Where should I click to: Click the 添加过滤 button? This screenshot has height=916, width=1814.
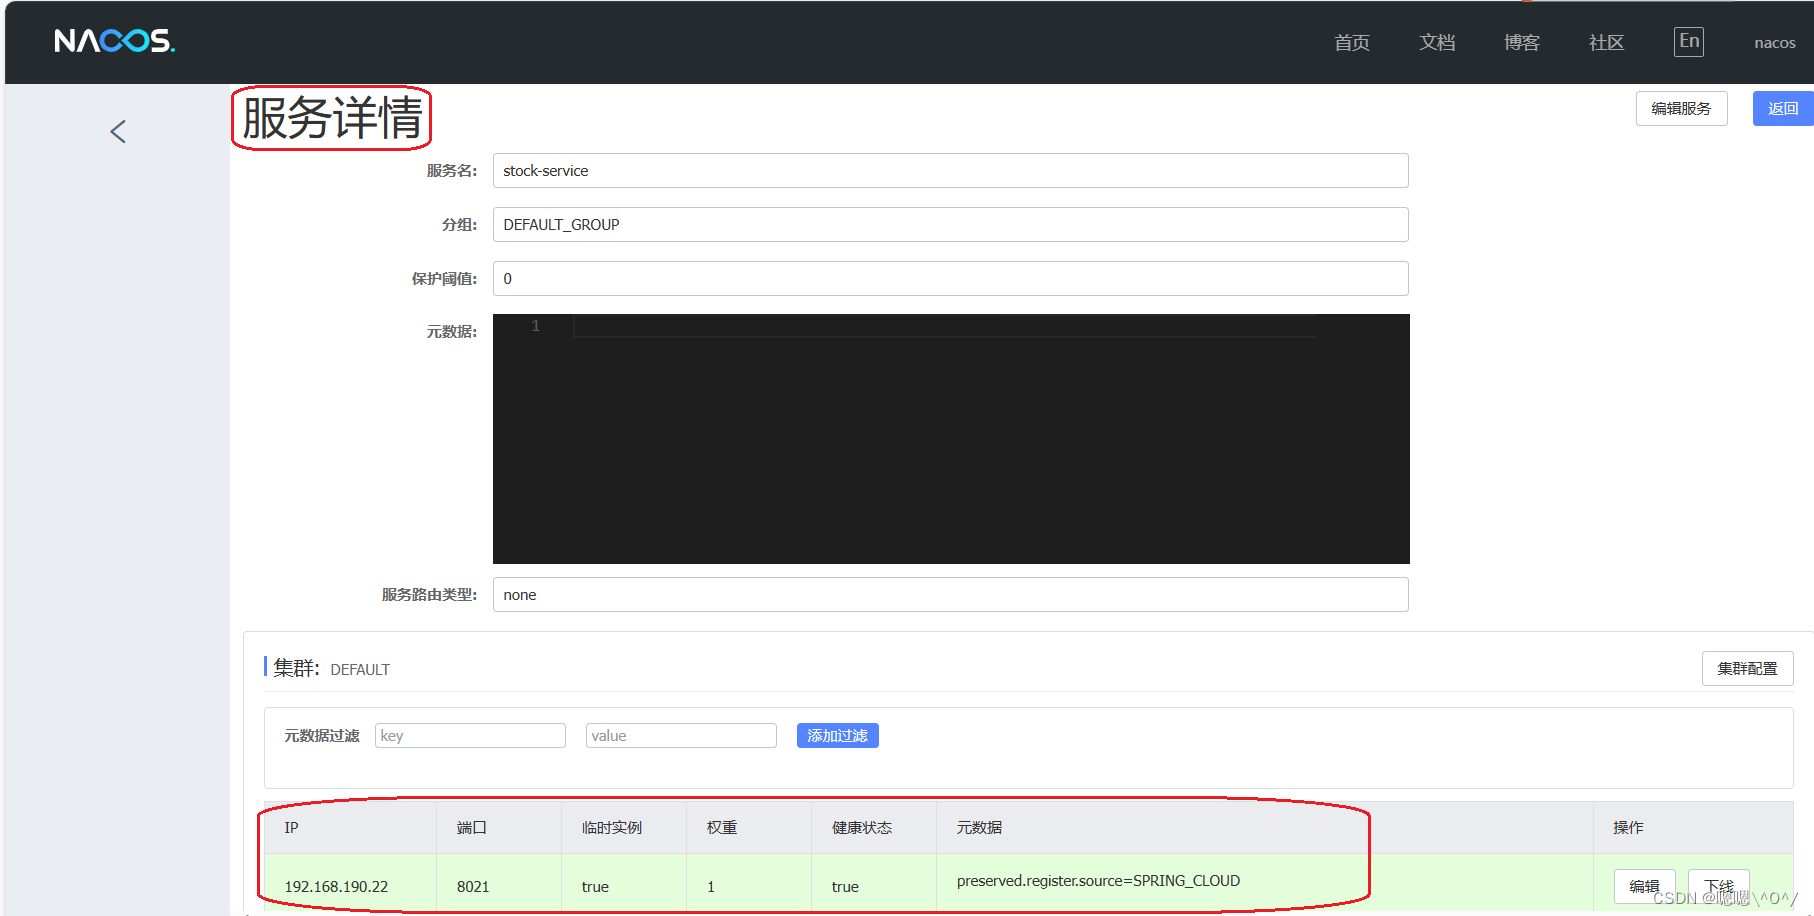tap(838, 735)
